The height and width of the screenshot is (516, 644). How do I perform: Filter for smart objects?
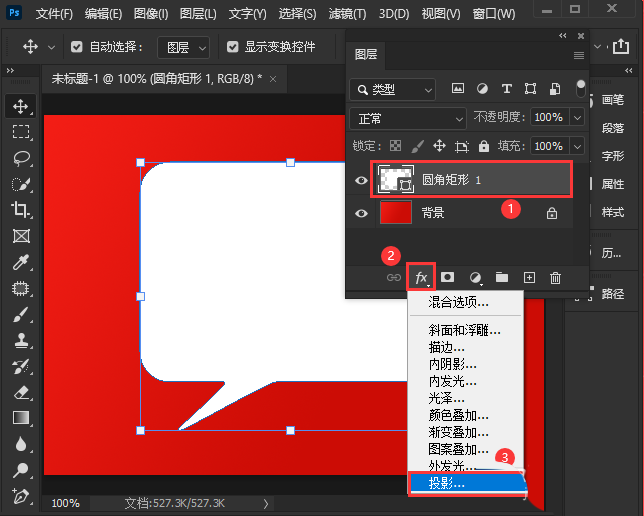(555, 88)
